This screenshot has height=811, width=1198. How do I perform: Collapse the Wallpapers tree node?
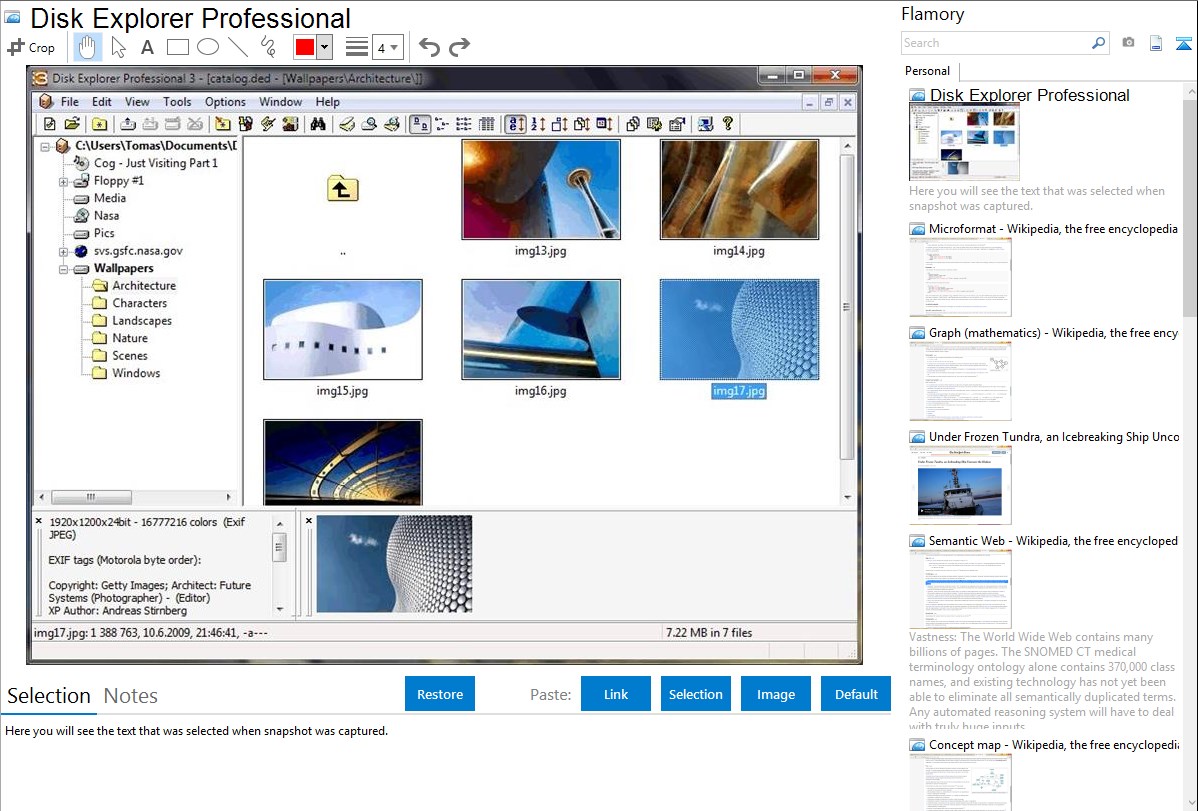(63, 269)
